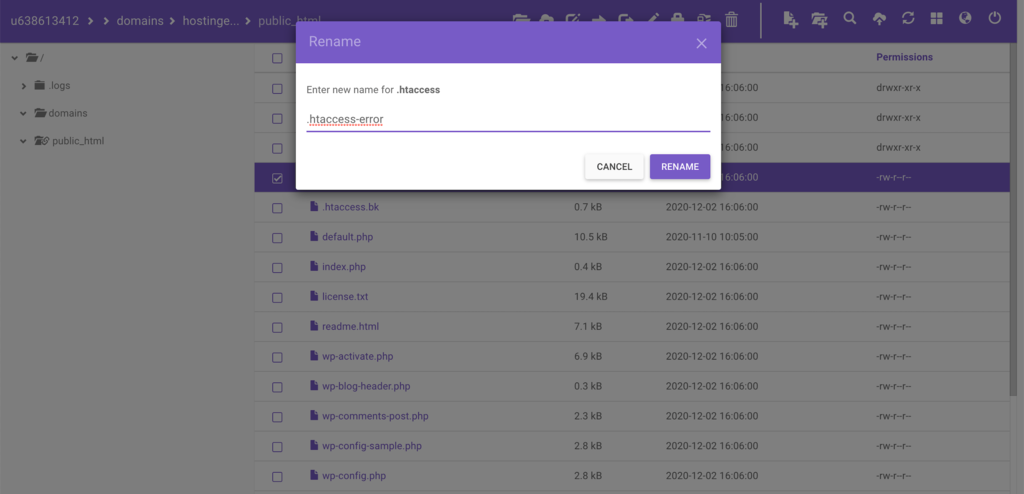
Task: Click the trash delete icon in toolbar
Action: pos(731,20)
